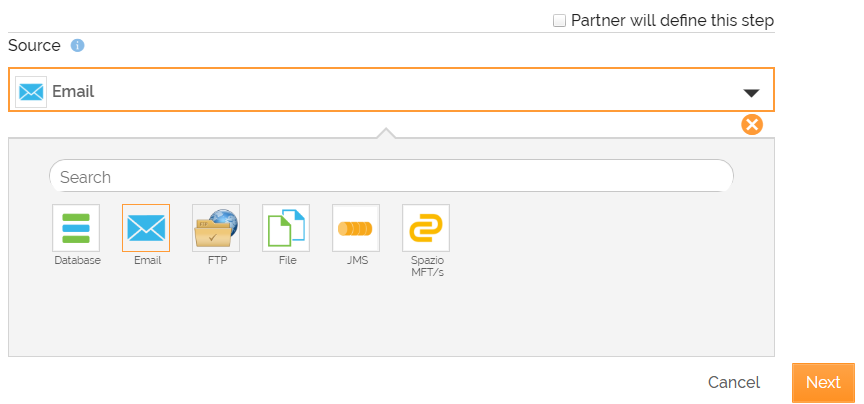864x404 pixels.
Task: Focus the Search input field
Action: point(391,177)
